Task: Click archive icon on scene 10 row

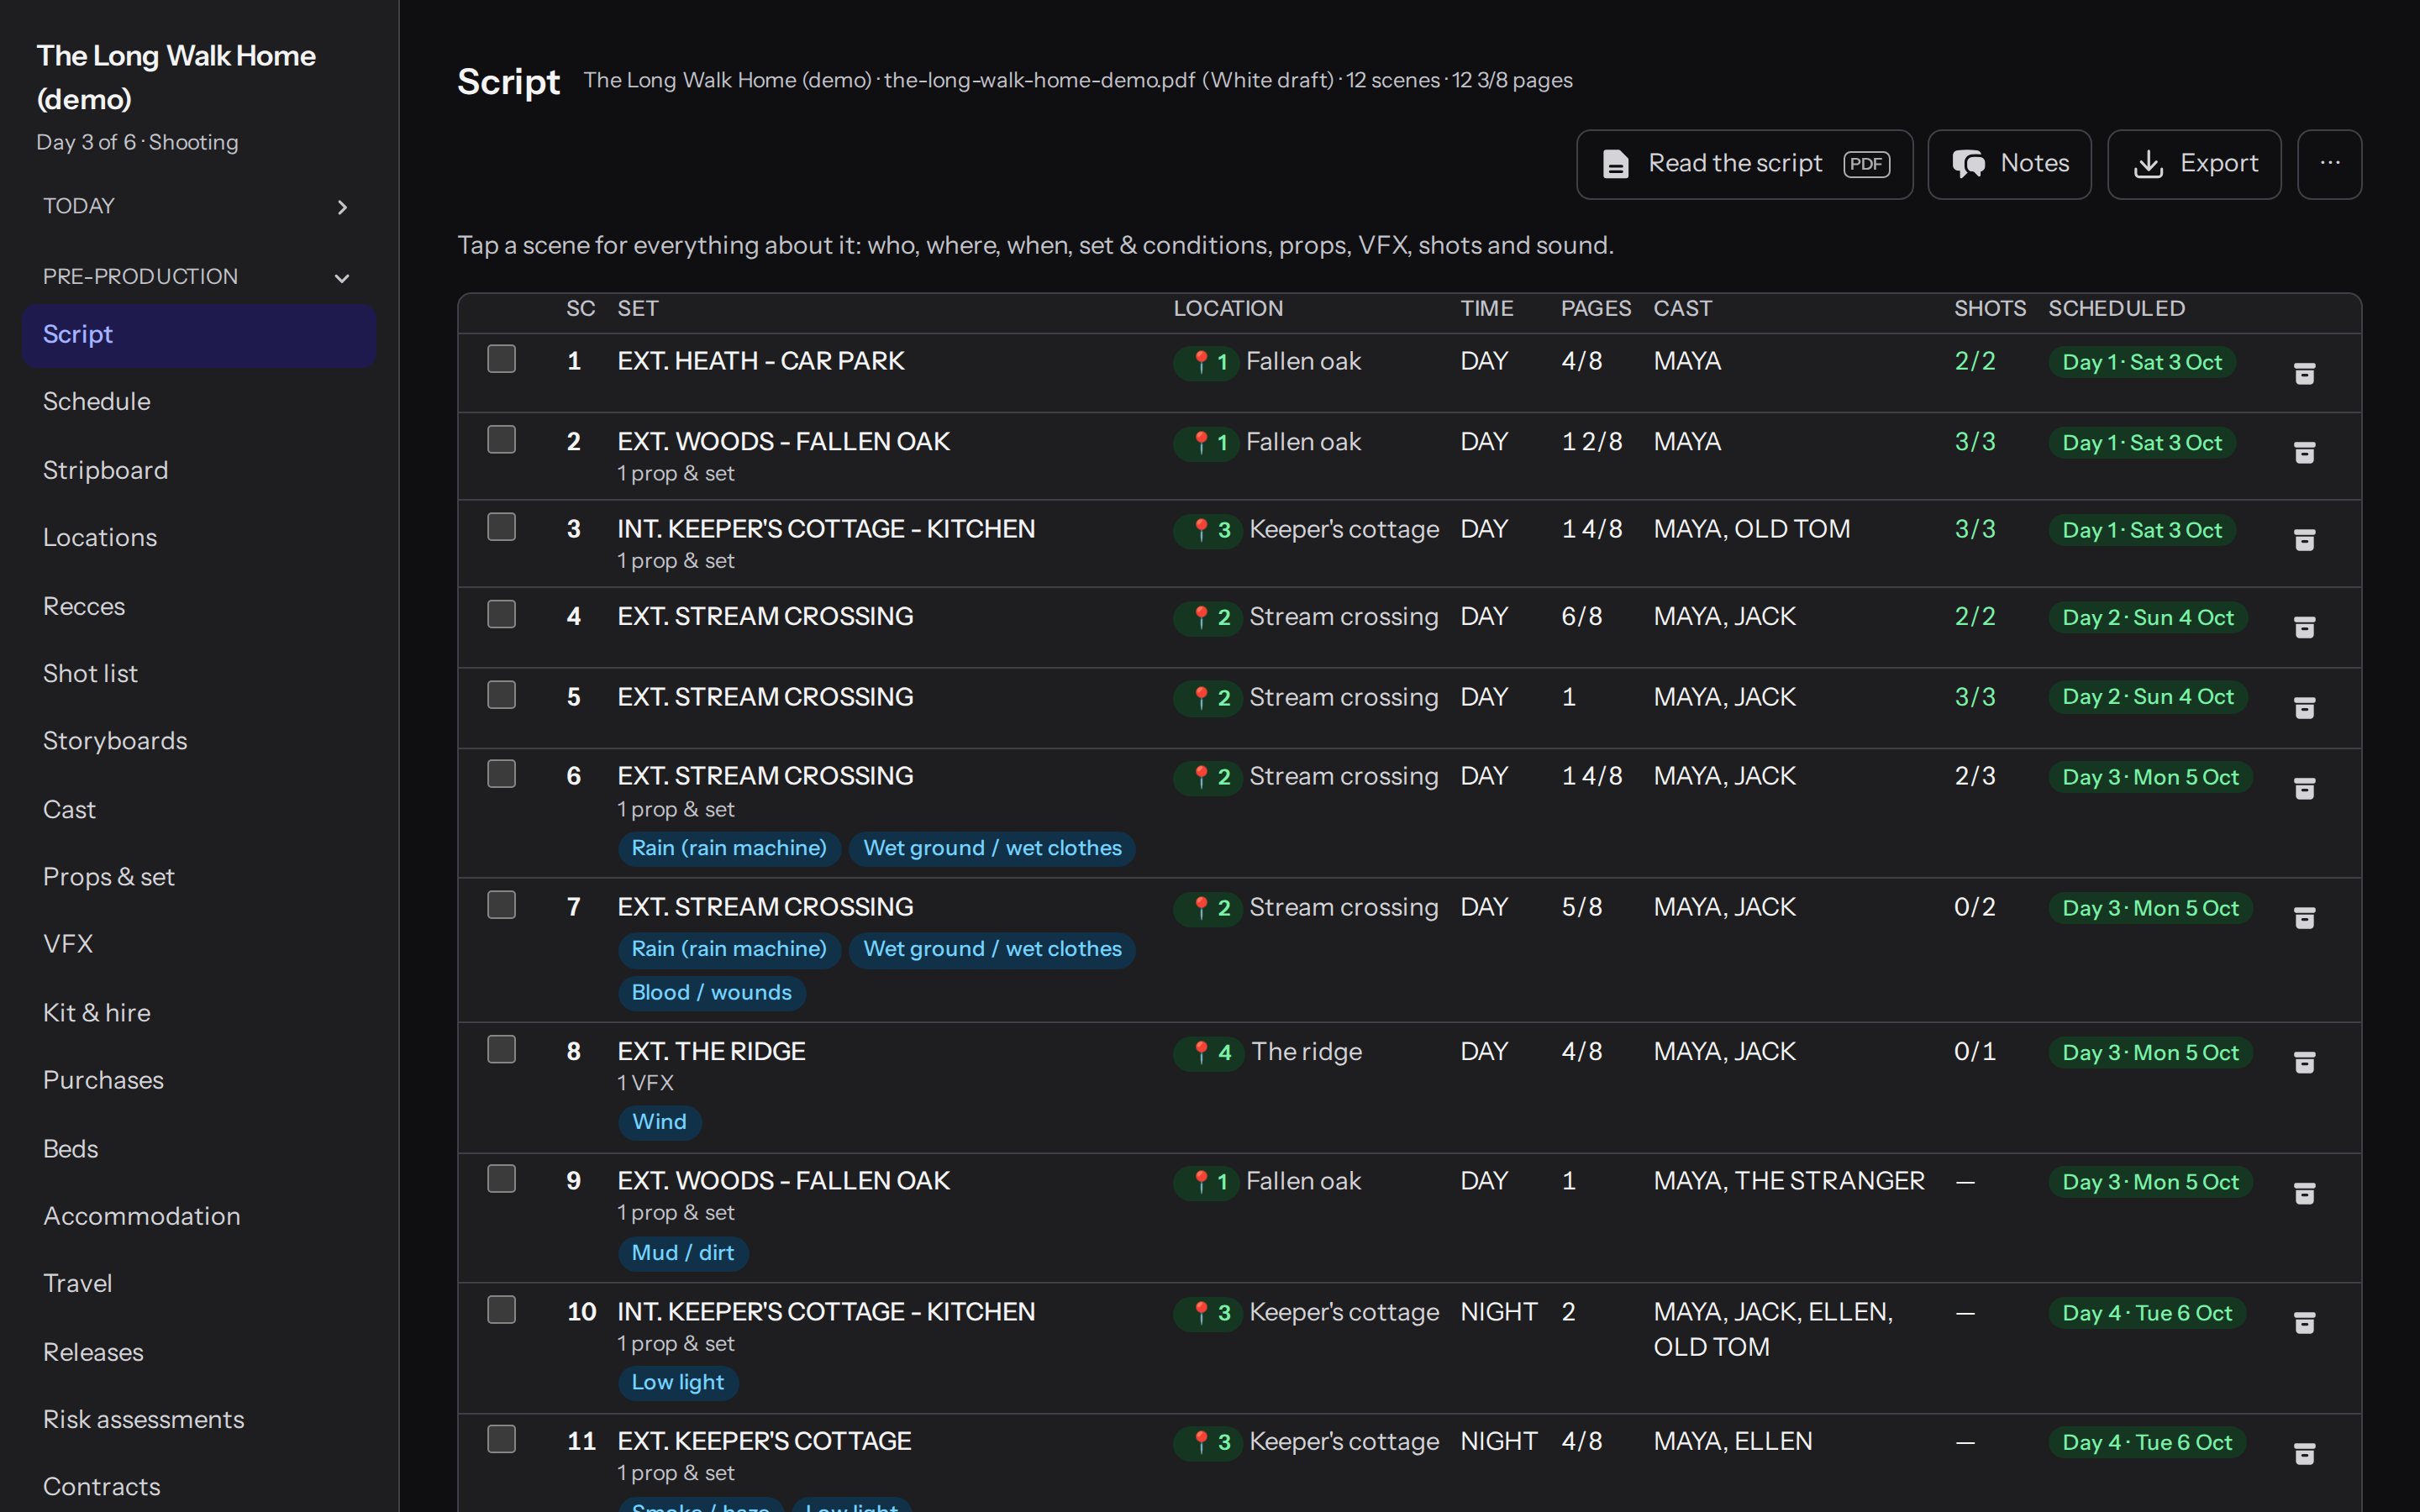Action: [2304, 1323]
